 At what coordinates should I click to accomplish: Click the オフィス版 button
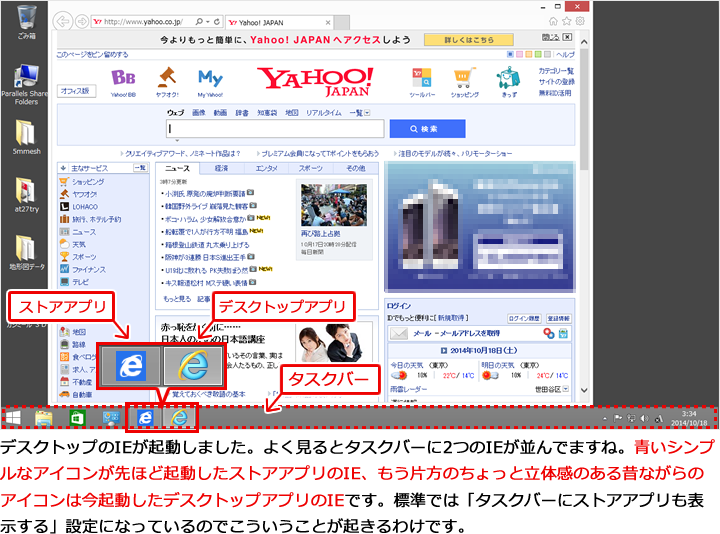click(76, 91)
